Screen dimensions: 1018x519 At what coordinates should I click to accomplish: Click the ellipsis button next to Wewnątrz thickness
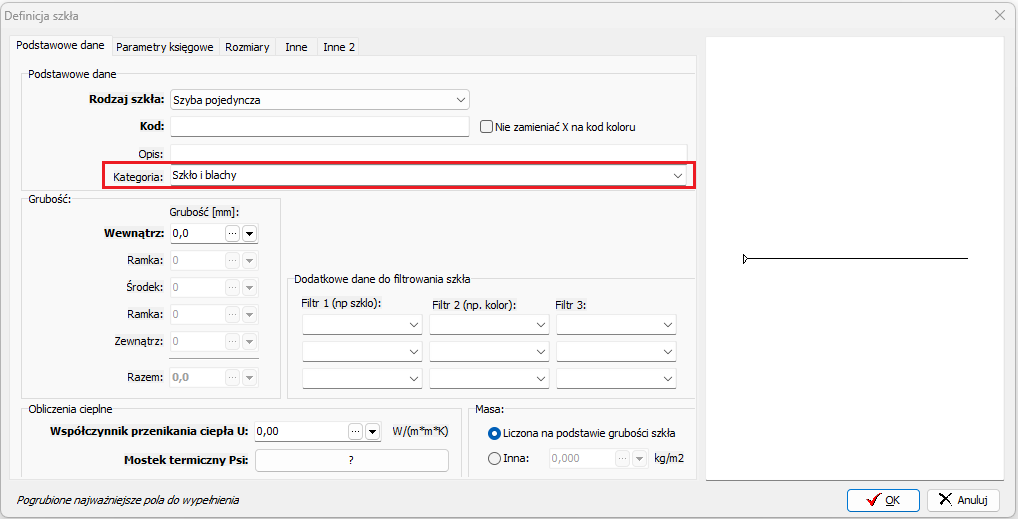tap(233, 233)
